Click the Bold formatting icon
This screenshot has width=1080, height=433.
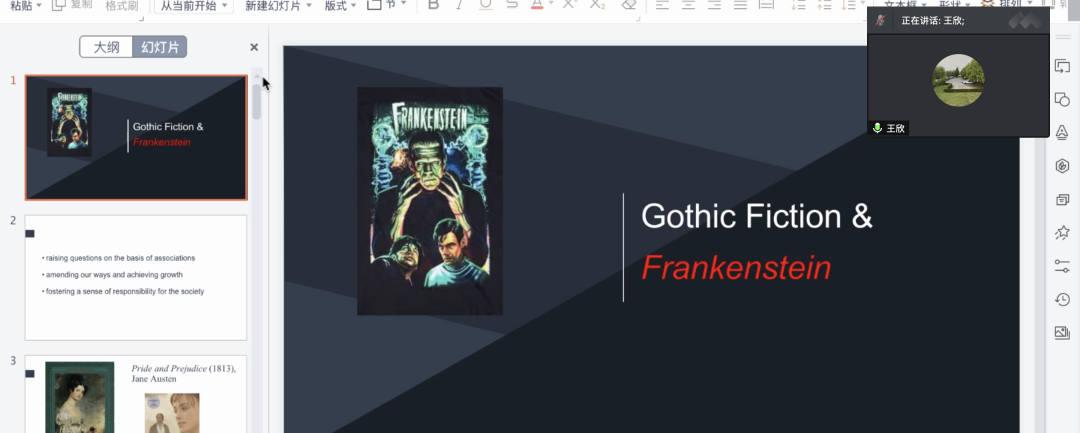433,5
